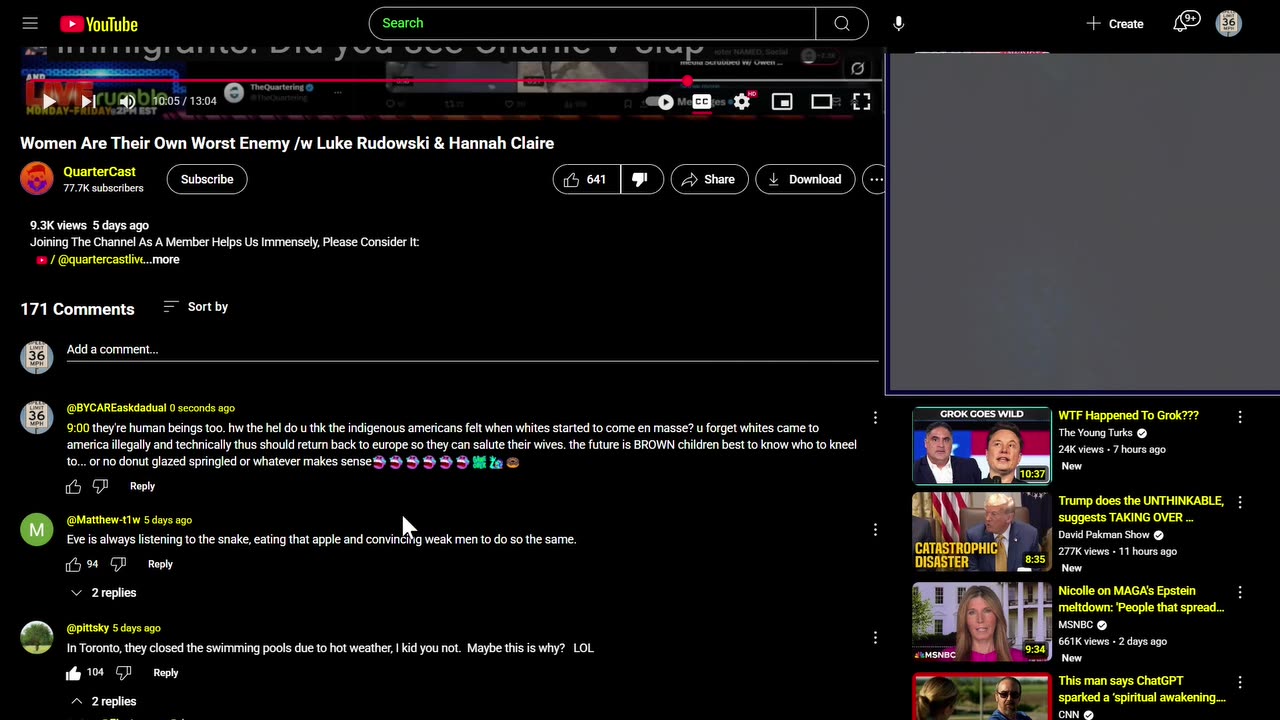Open more actions next to Download
1280x720 pixels.
pyautogui.click(x=876, y=179)
